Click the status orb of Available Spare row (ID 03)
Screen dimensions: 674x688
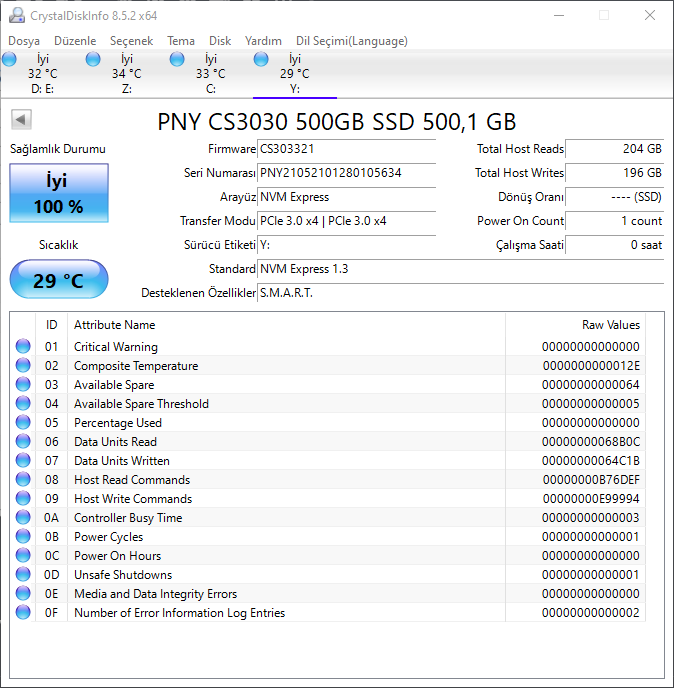(x=23, y=384)
